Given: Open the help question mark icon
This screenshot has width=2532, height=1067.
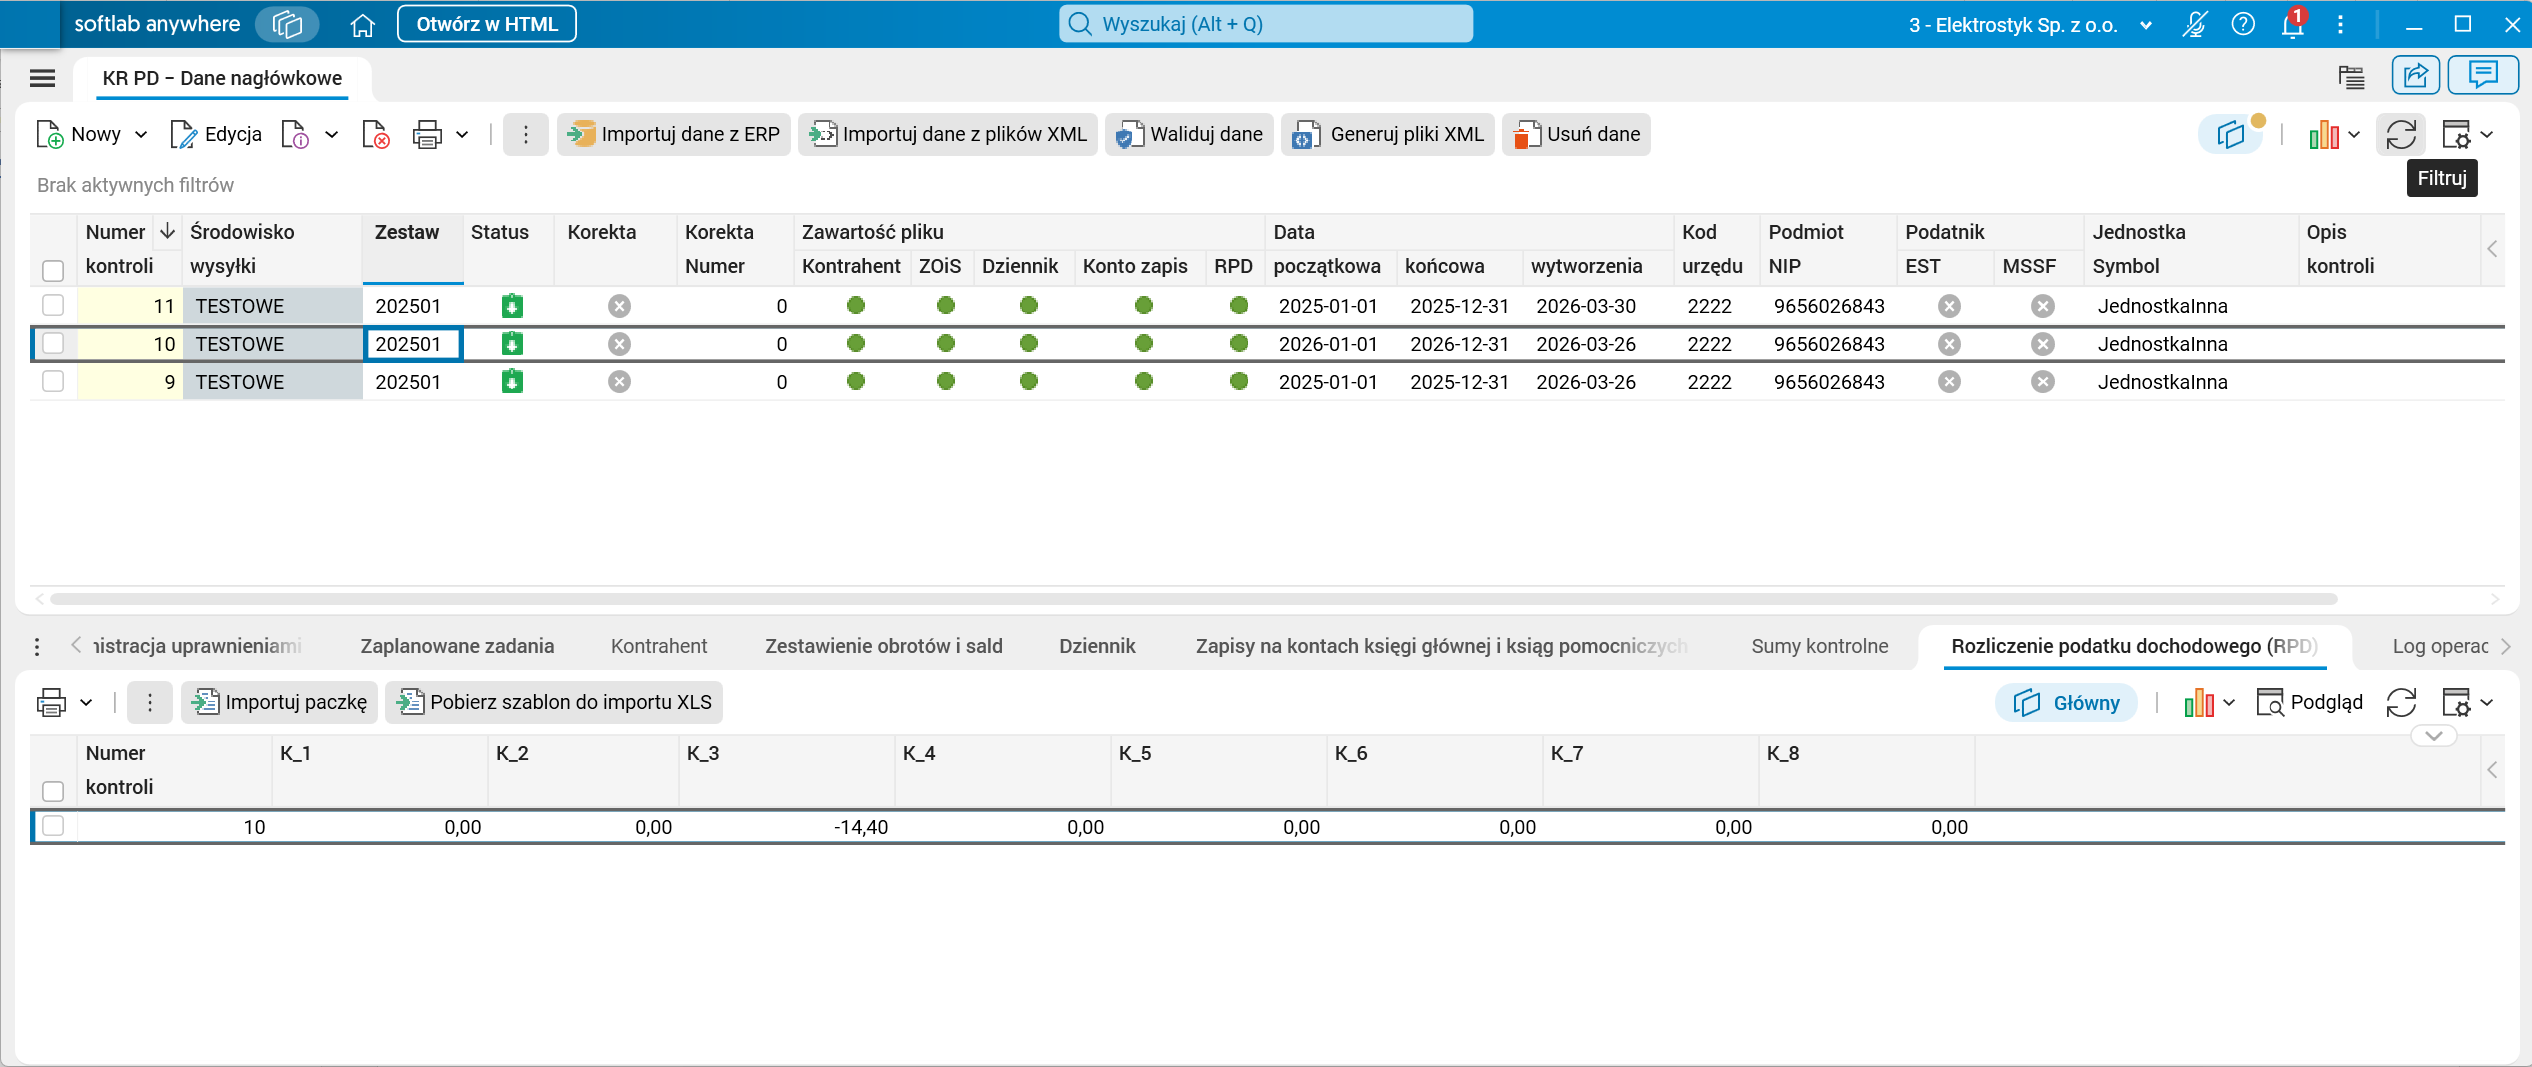Looking at the screenshot, I should pyautogui.click(x=2243, y=24).
